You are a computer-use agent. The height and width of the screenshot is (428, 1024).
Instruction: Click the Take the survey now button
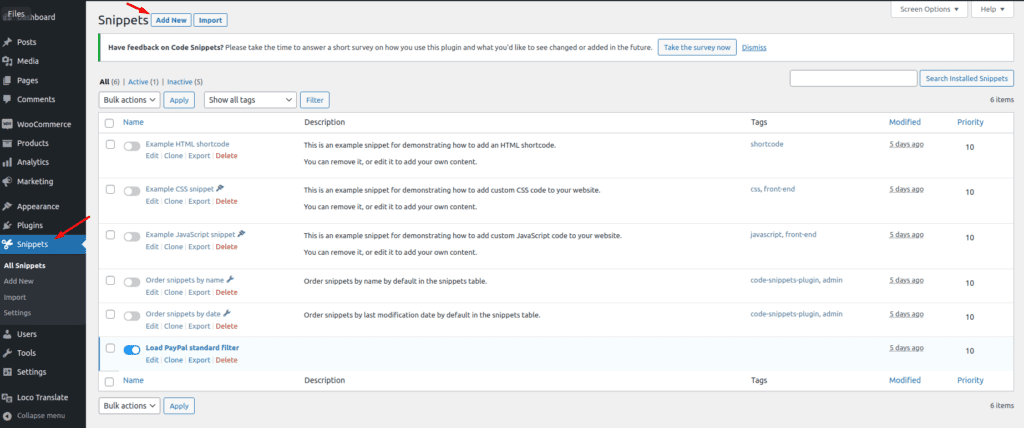697,47
